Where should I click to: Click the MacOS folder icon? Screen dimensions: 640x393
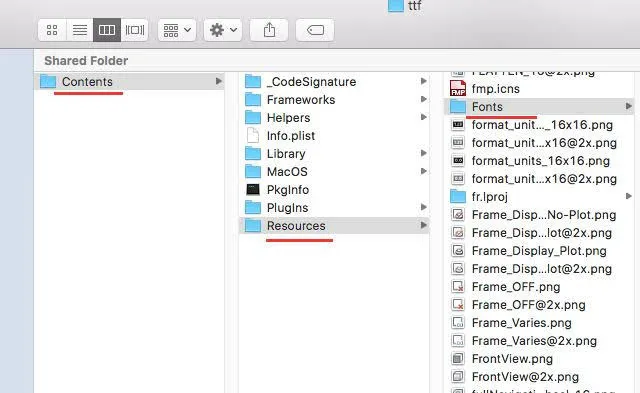click(x=253, y=171)
